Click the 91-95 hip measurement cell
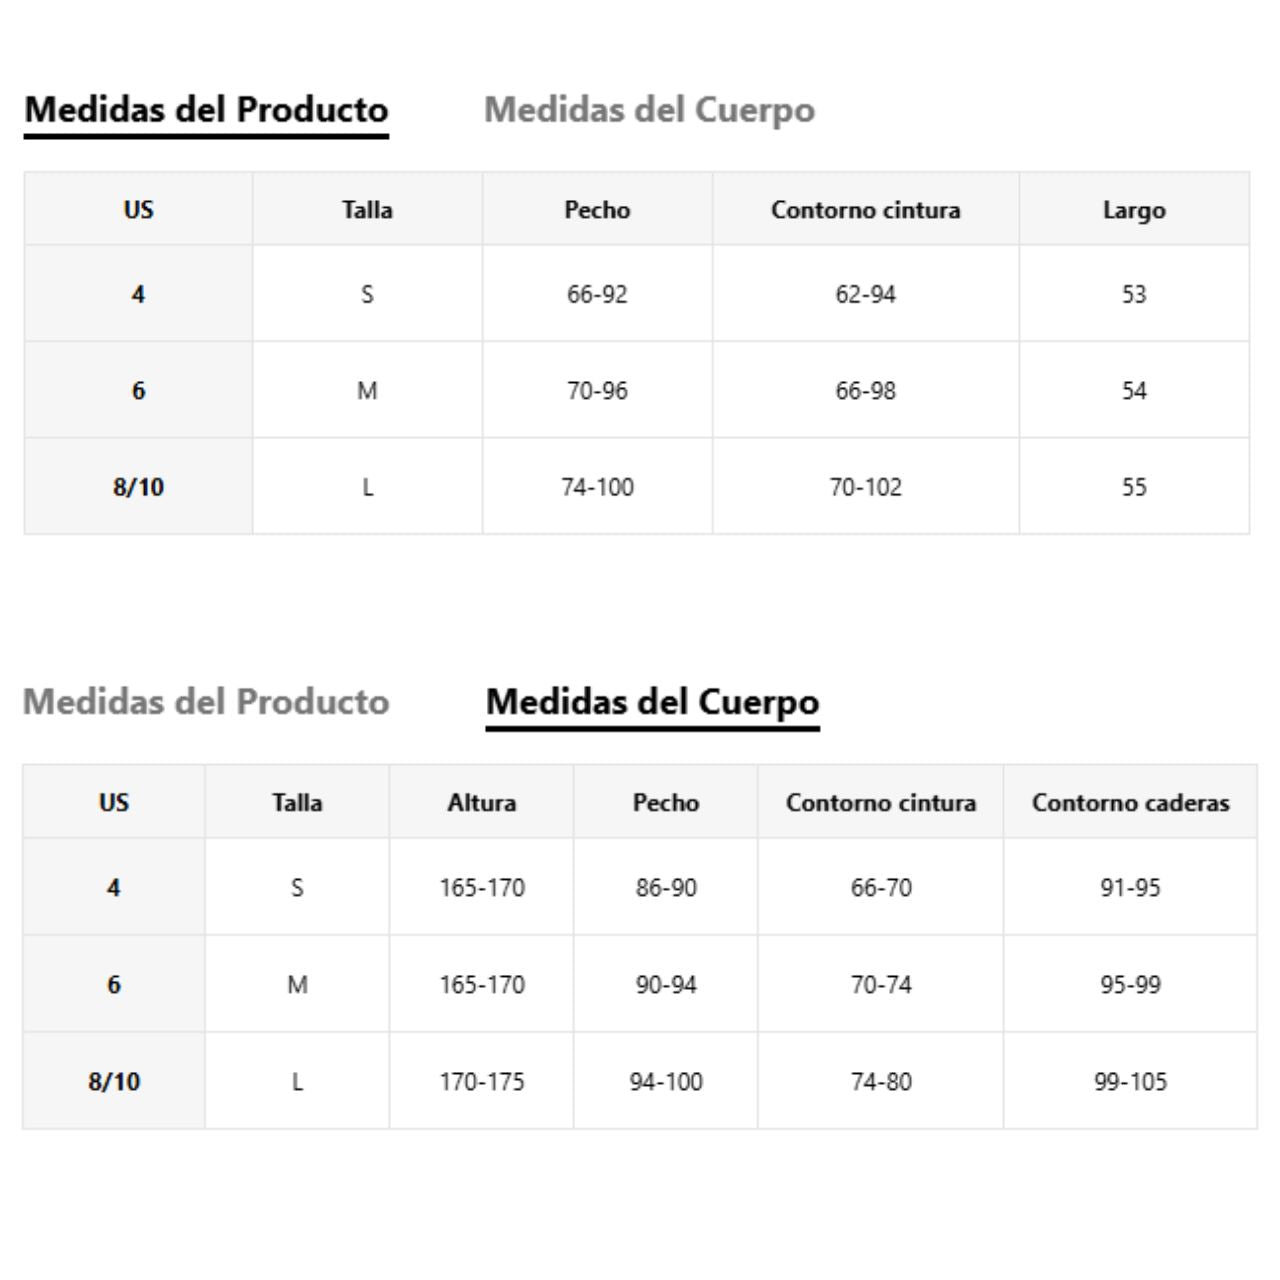Image resolution: width=1280 pixels, height=1280 pixels. click(x=1130, y=887)
